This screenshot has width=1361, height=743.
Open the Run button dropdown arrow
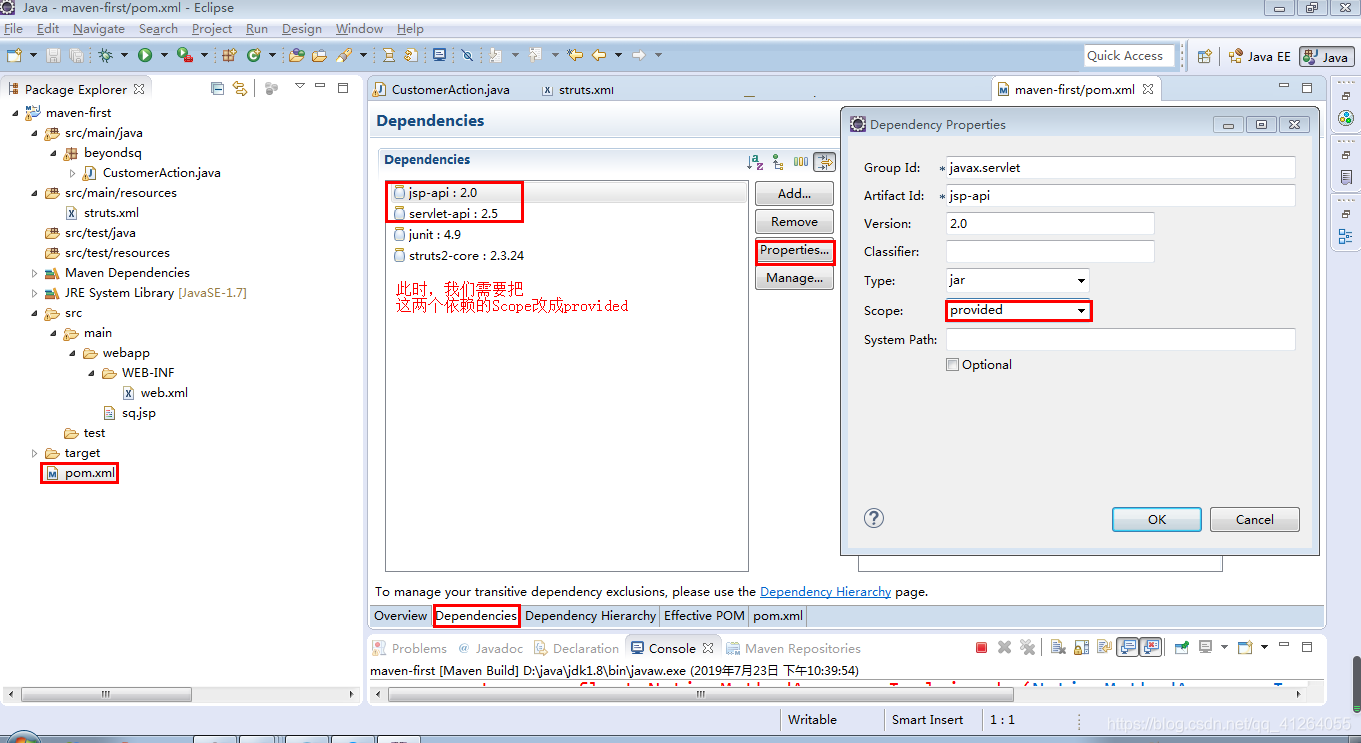[x=164, y=55]
